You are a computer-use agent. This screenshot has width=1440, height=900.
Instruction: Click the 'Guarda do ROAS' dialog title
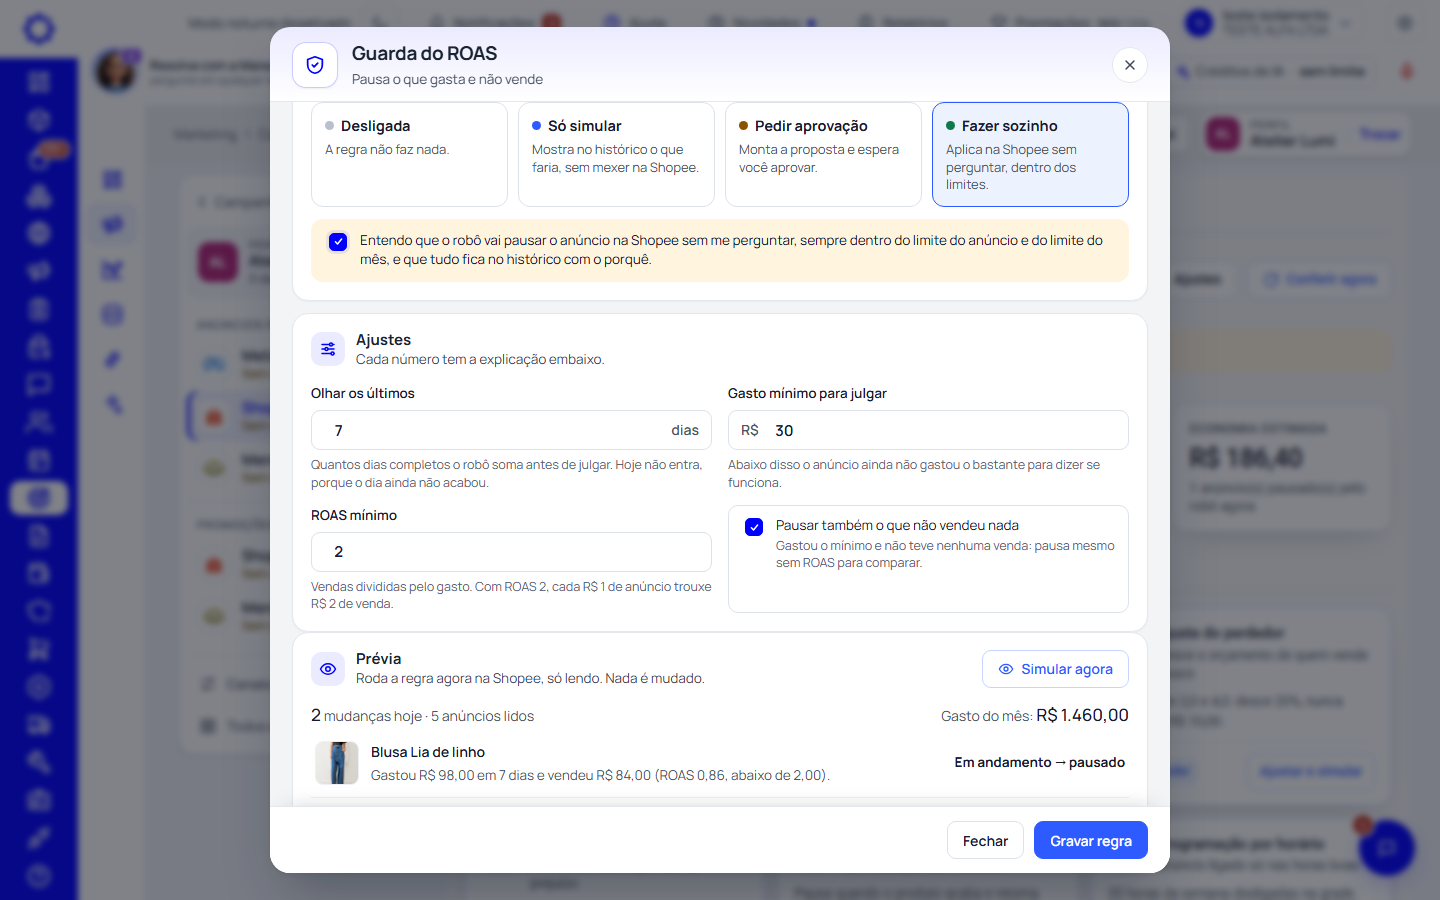(424, 54)
